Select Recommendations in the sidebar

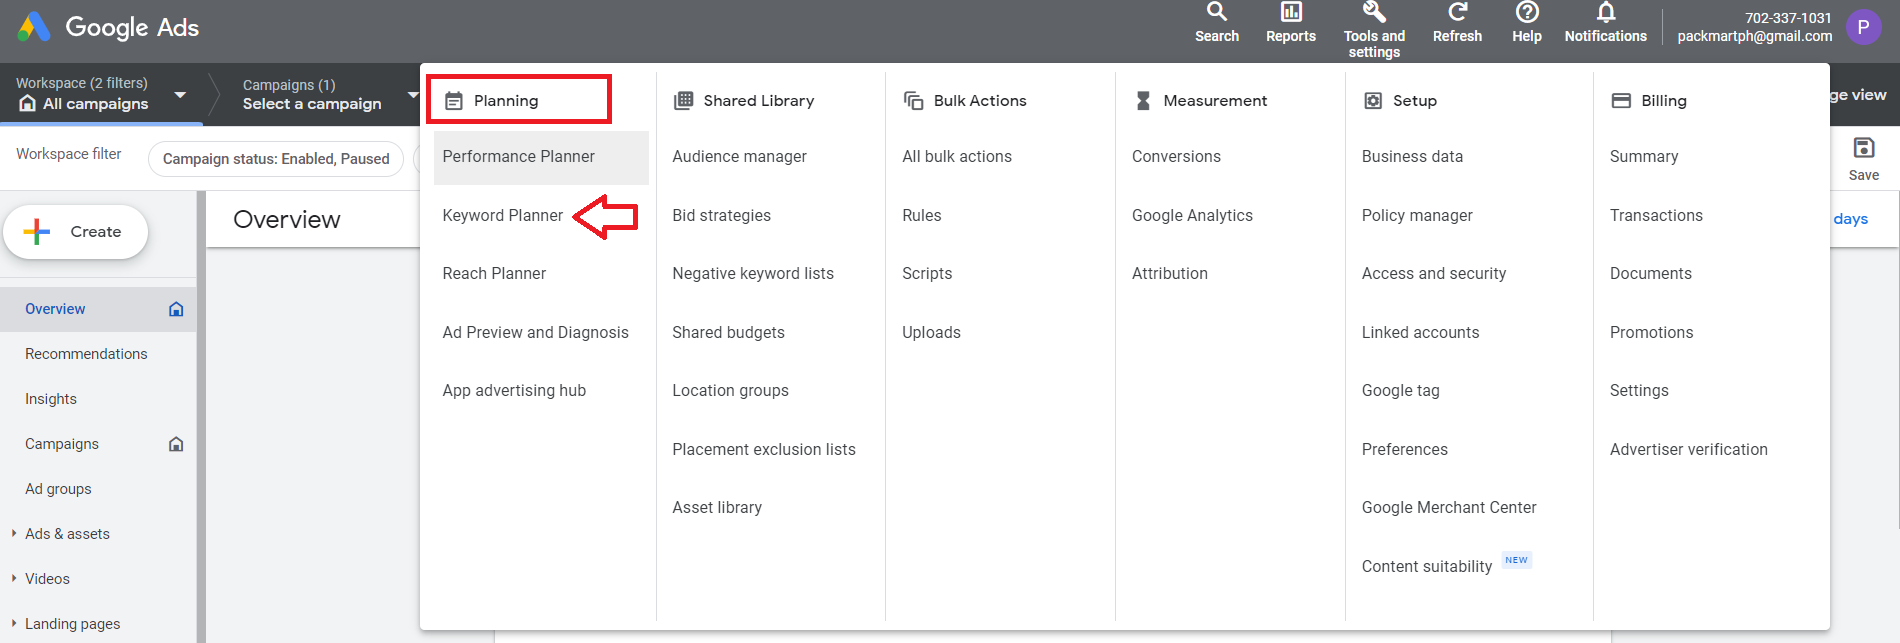pos(86,354)
